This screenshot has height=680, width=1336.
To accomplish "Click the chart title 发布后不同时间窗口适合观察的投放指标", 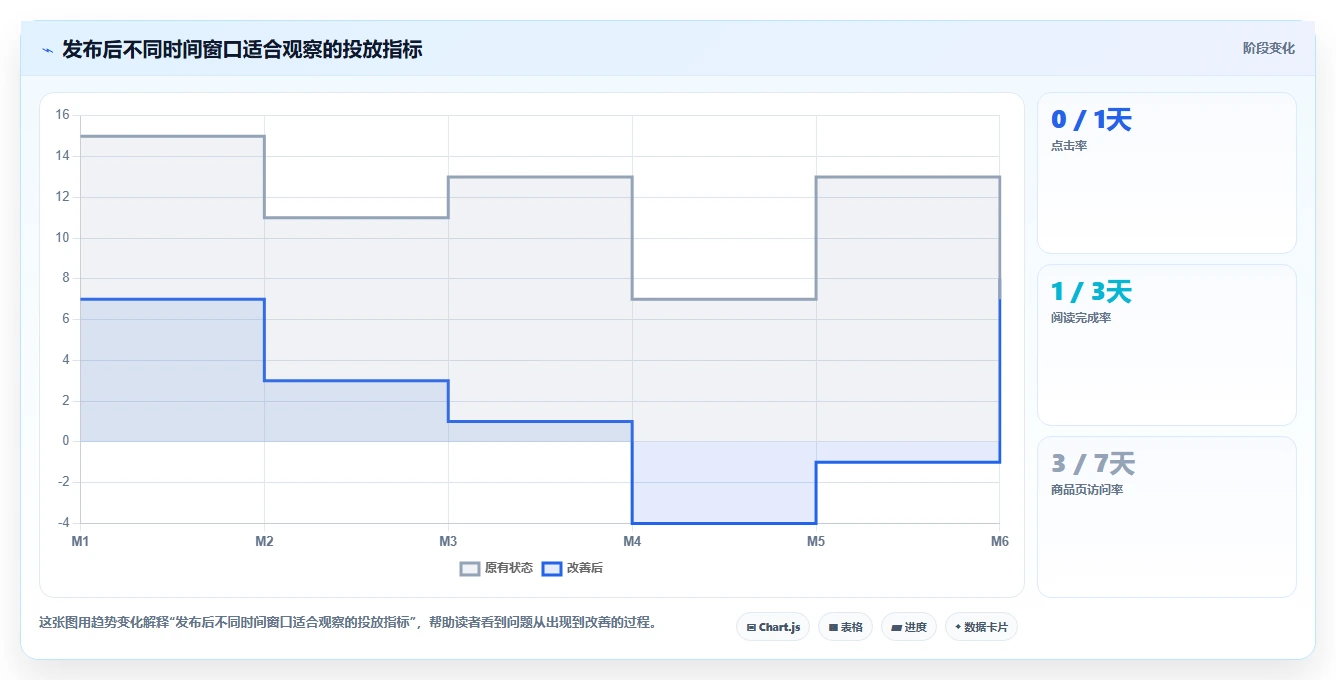I will click(242, 49).
